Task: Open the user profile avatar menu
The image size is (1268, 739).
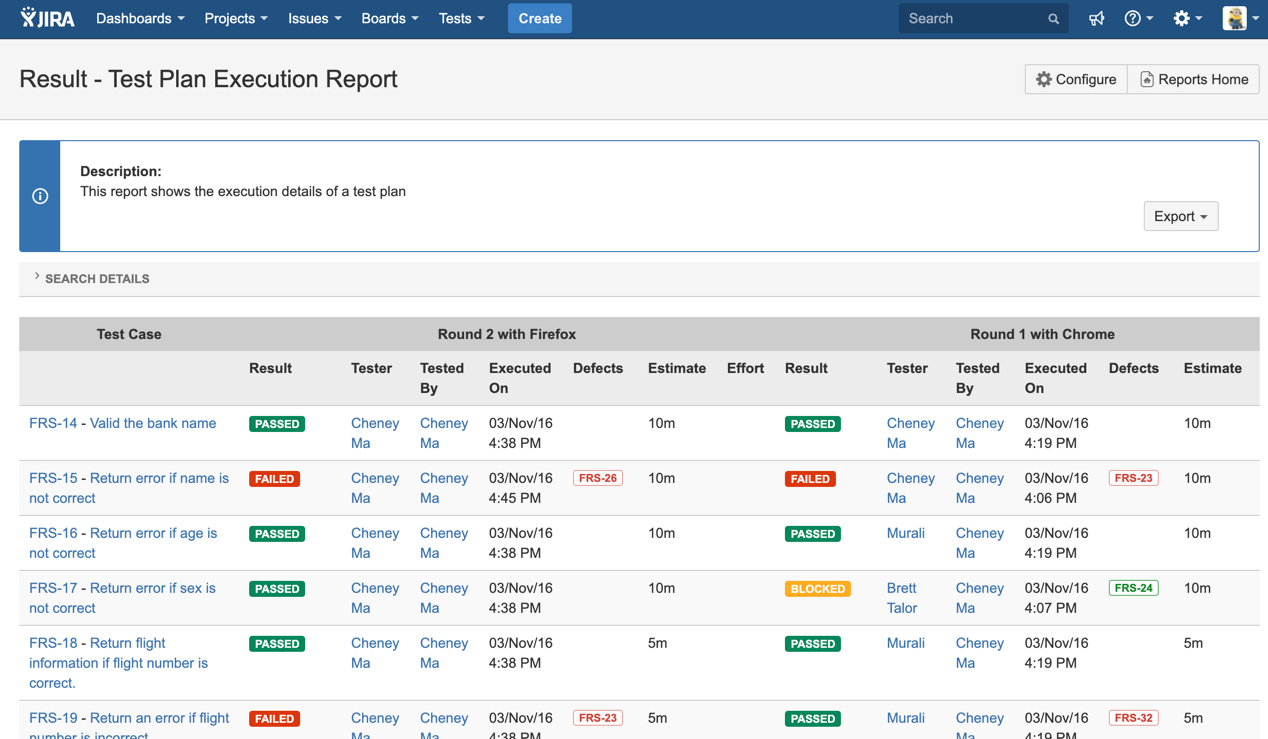Action: 1240,19
